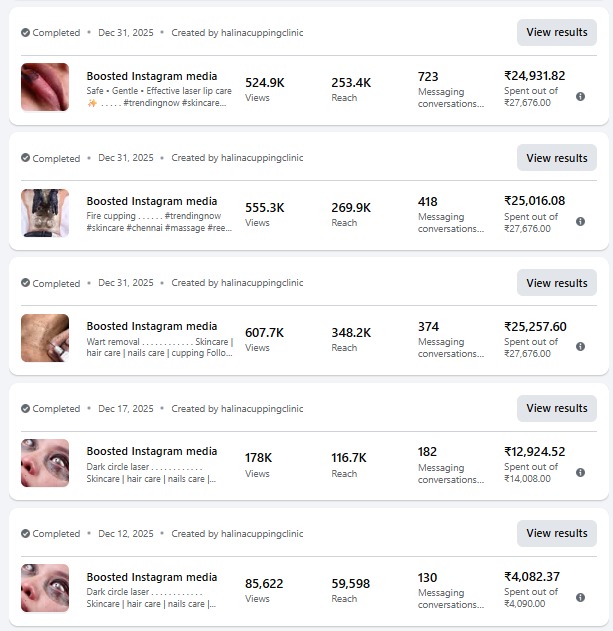Open the lips thumbnail image
Viewport: 613px width, 631px height.
pos(45,87)
